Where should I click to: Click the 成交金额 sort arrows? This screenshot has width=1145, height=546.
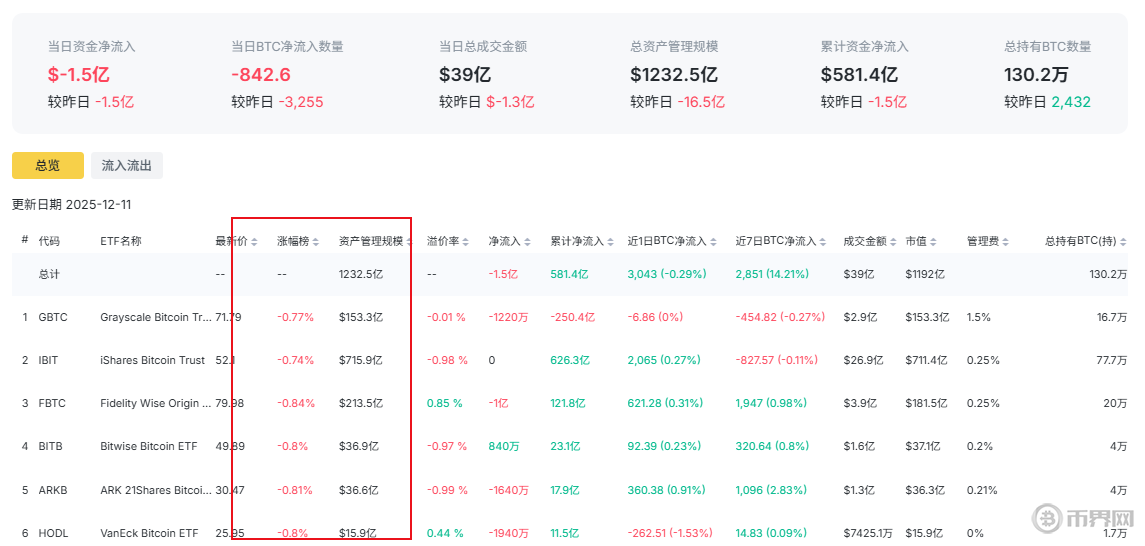coord(893,242)
